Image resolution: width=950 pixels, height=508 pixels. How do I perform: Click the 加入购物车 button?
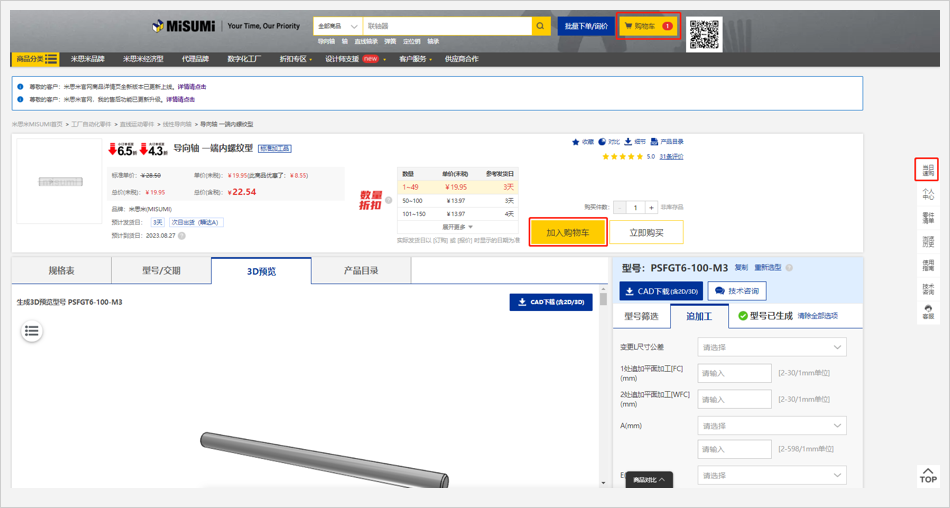click(567, 232)
